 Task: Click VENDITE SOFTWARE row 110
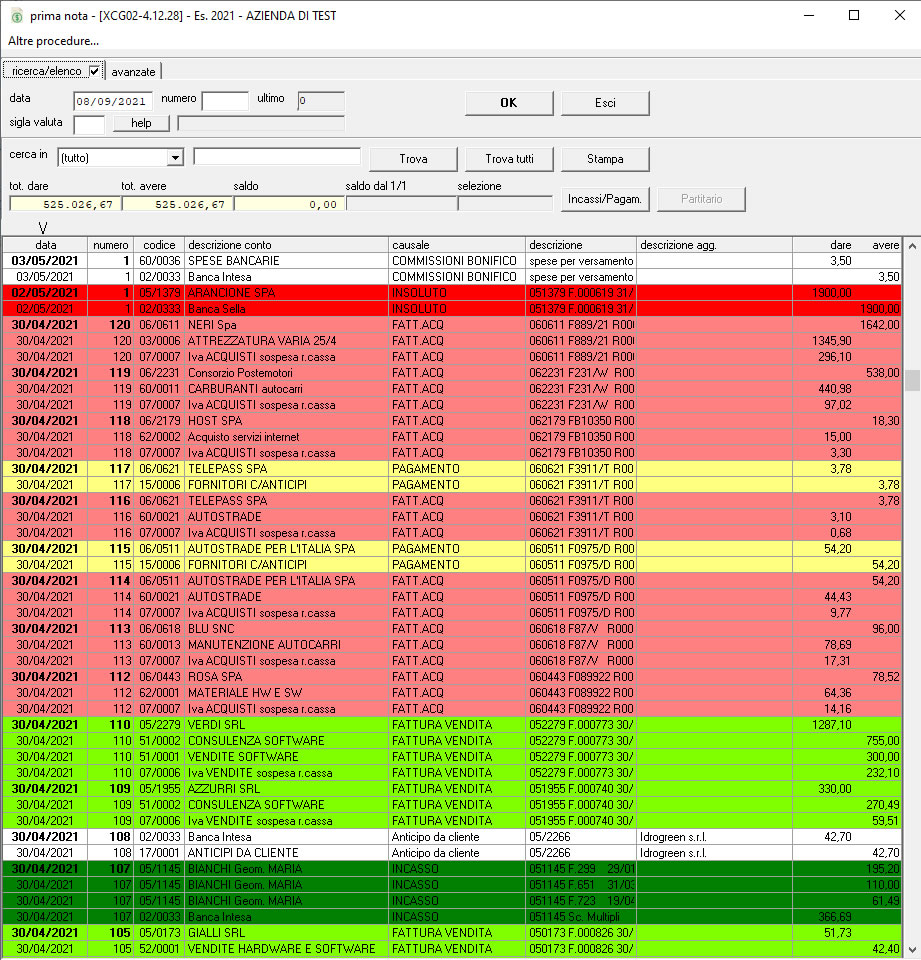[x=452, y=757]
